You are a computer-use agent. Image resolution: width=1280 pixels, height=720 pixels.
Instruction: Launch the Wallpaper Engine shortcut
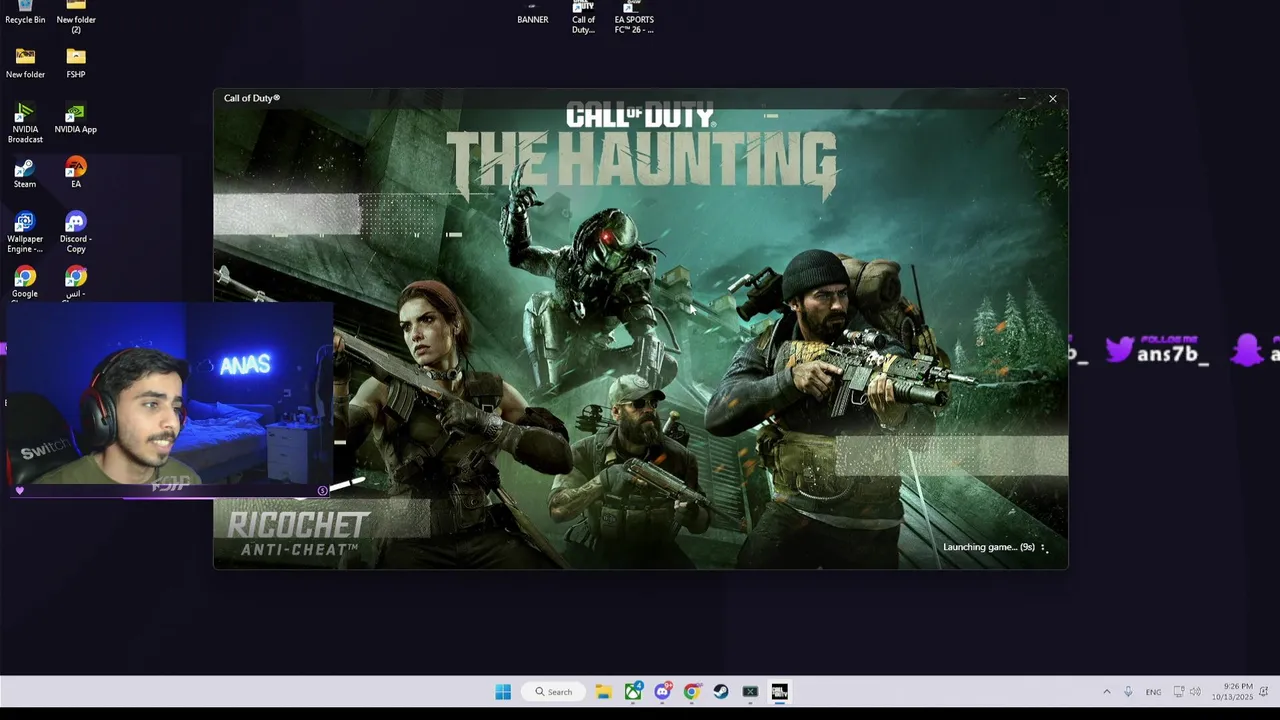pos(25,232)
